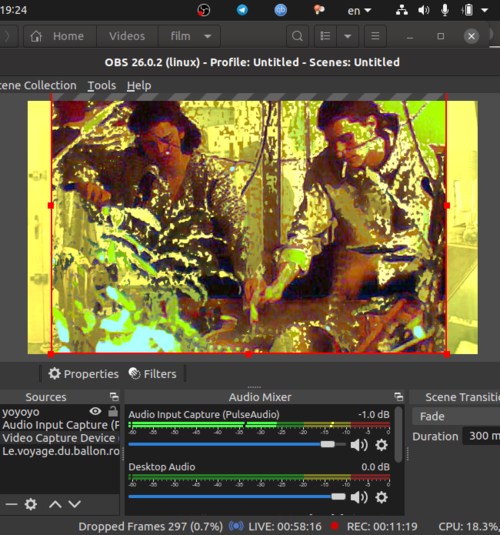Click the REC recording status indicator

tap(374, 526)
